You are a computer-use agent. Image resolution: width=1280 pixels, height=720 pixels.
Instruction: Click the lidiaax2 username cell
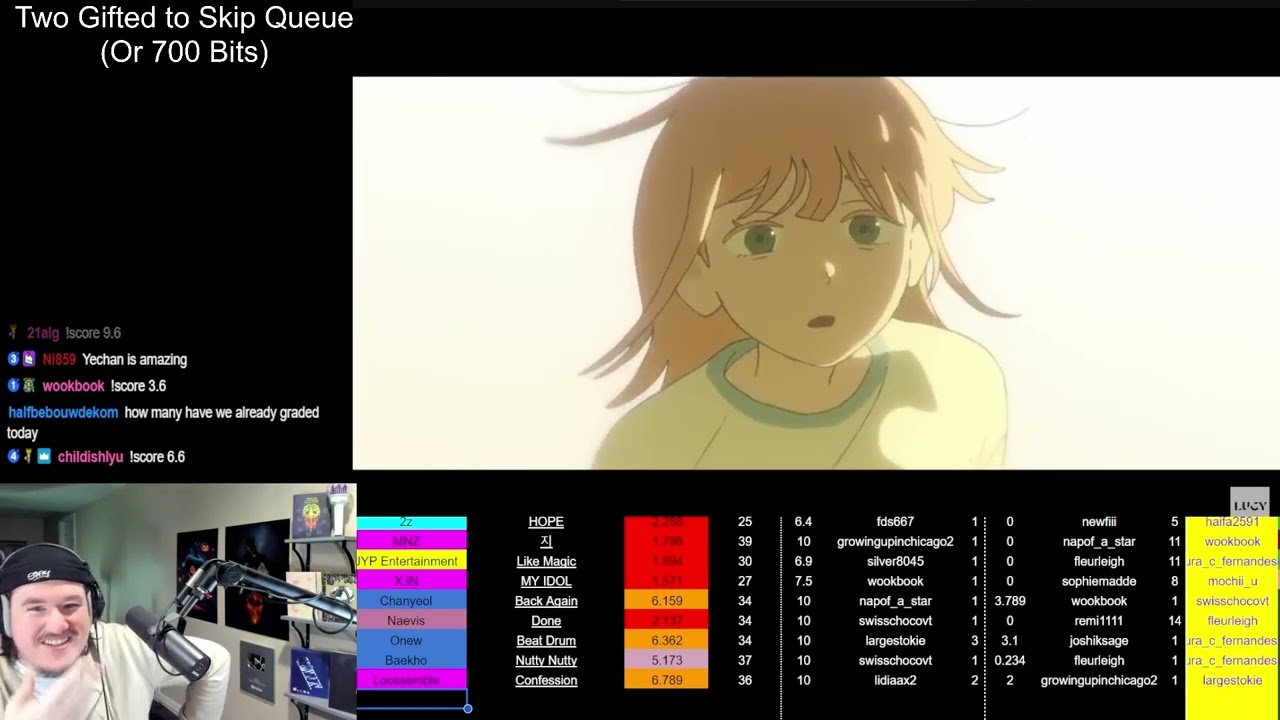(x=895, y=681)
